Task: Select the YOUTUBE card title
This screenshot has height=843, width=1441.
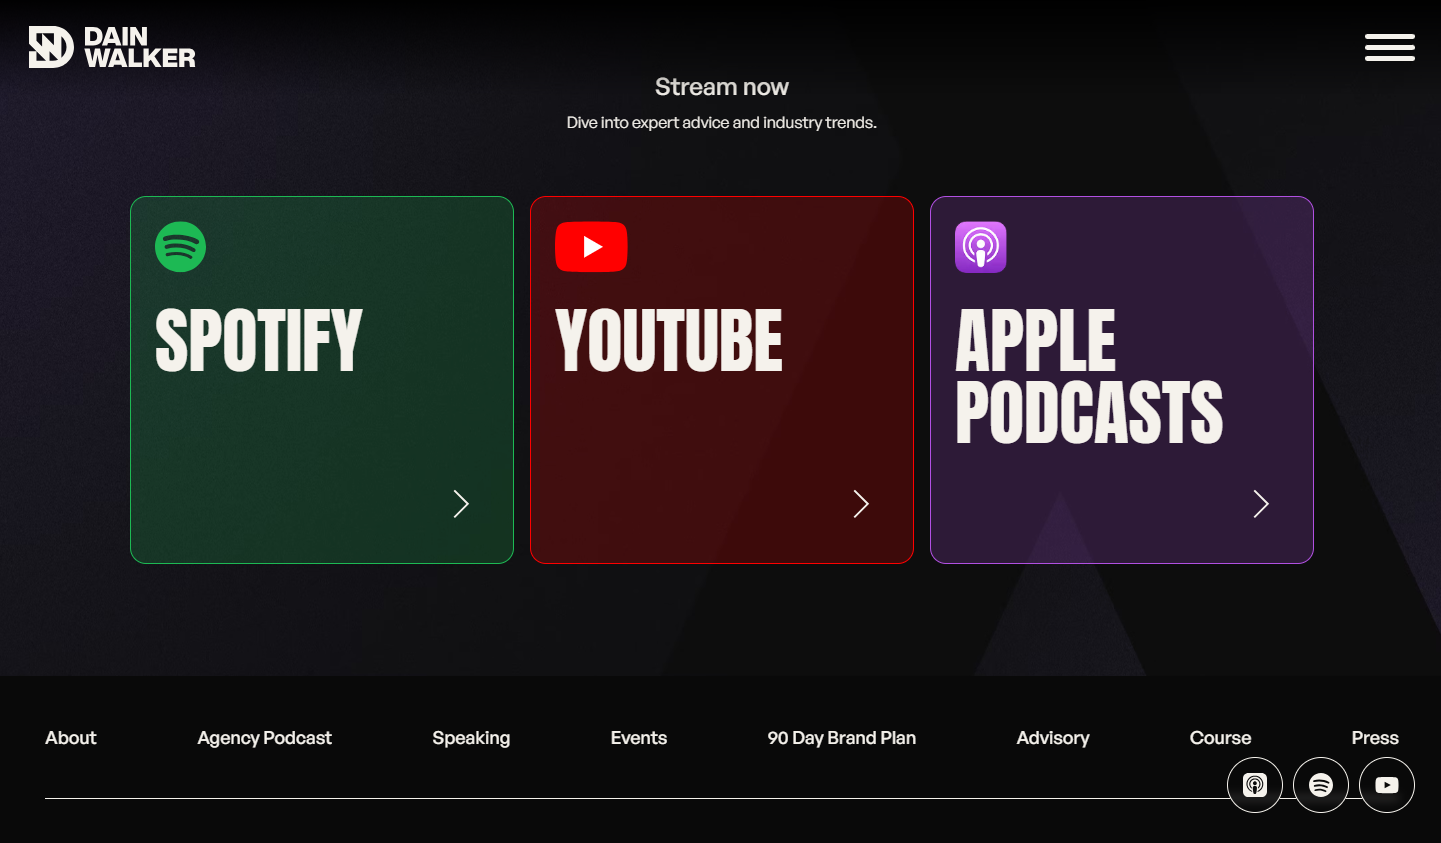Action: (669, 341)
